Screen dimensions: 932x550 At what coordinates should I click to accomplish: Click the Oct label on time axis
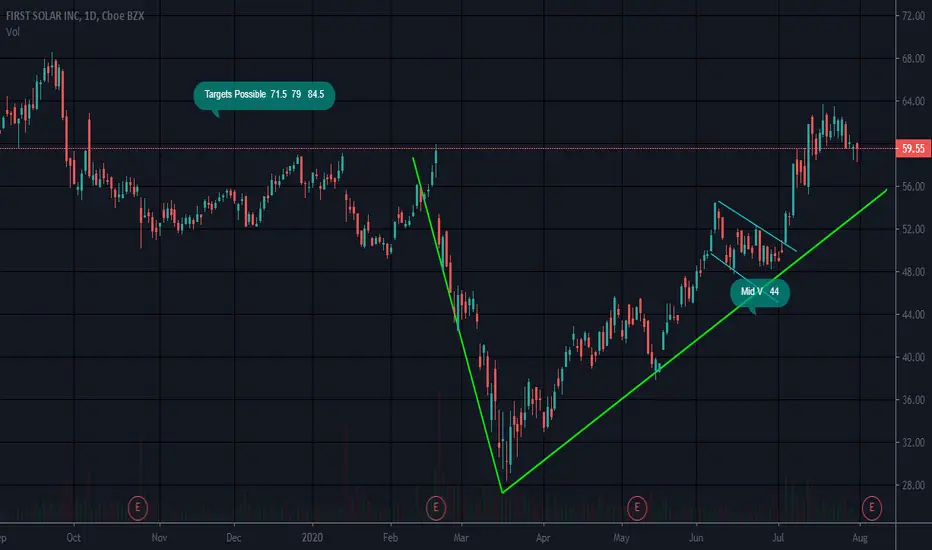[x=74, y=538]
